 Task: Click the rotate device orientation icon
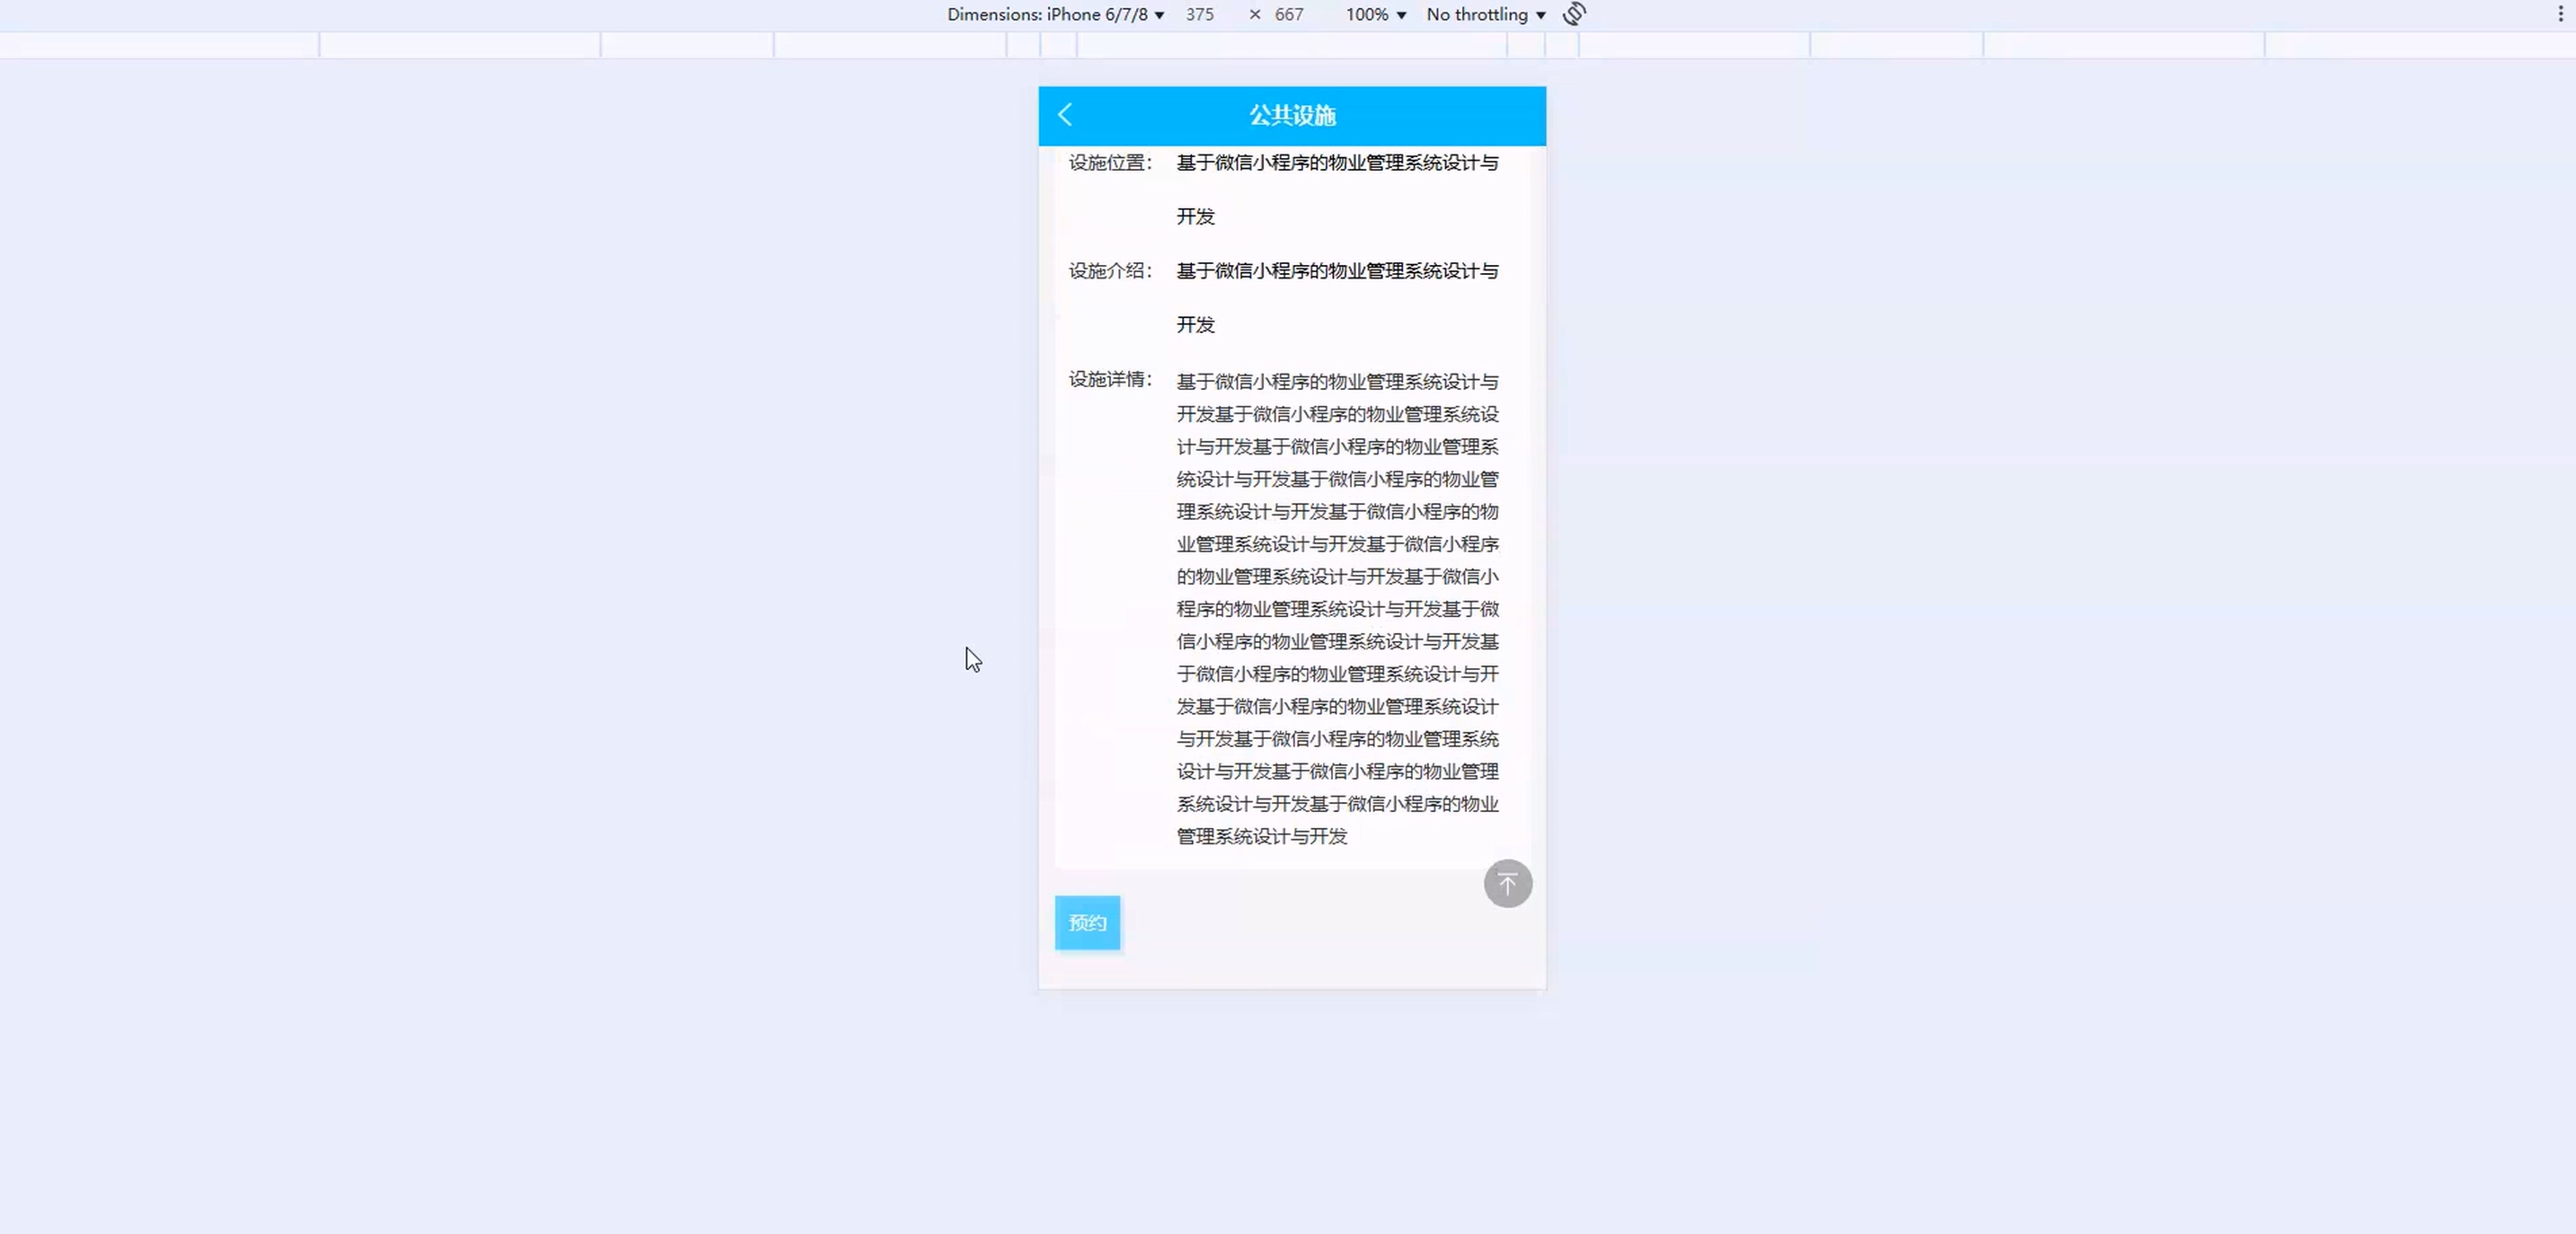pos(1574,14)
